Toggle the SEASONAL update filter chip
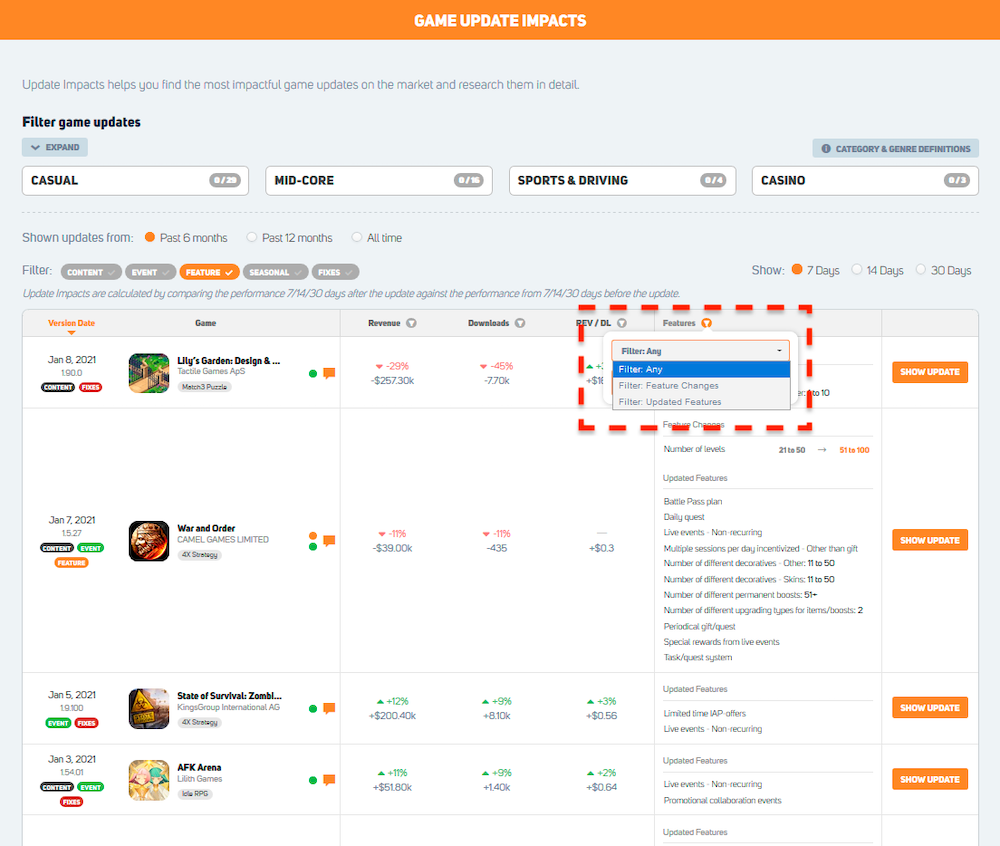1000x846 pixels. click(x=276, y=272)
